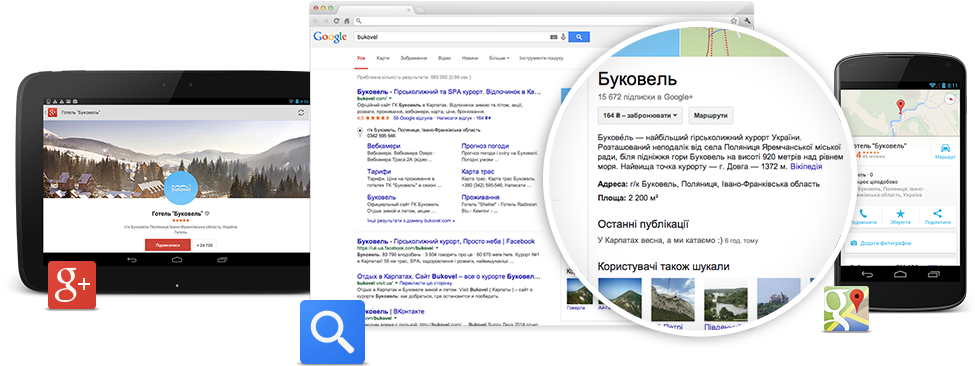975x366 pixels.
Task: Select the Усе search tab
Action: tap(361, 58)
